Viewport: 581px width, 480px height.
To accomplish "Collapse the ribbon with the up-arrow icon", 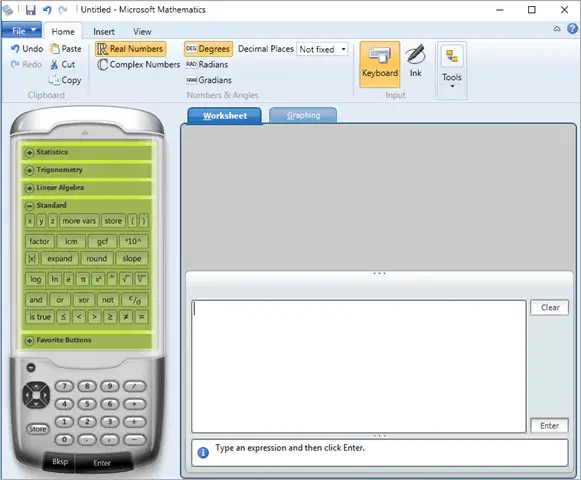I will 557,29.
